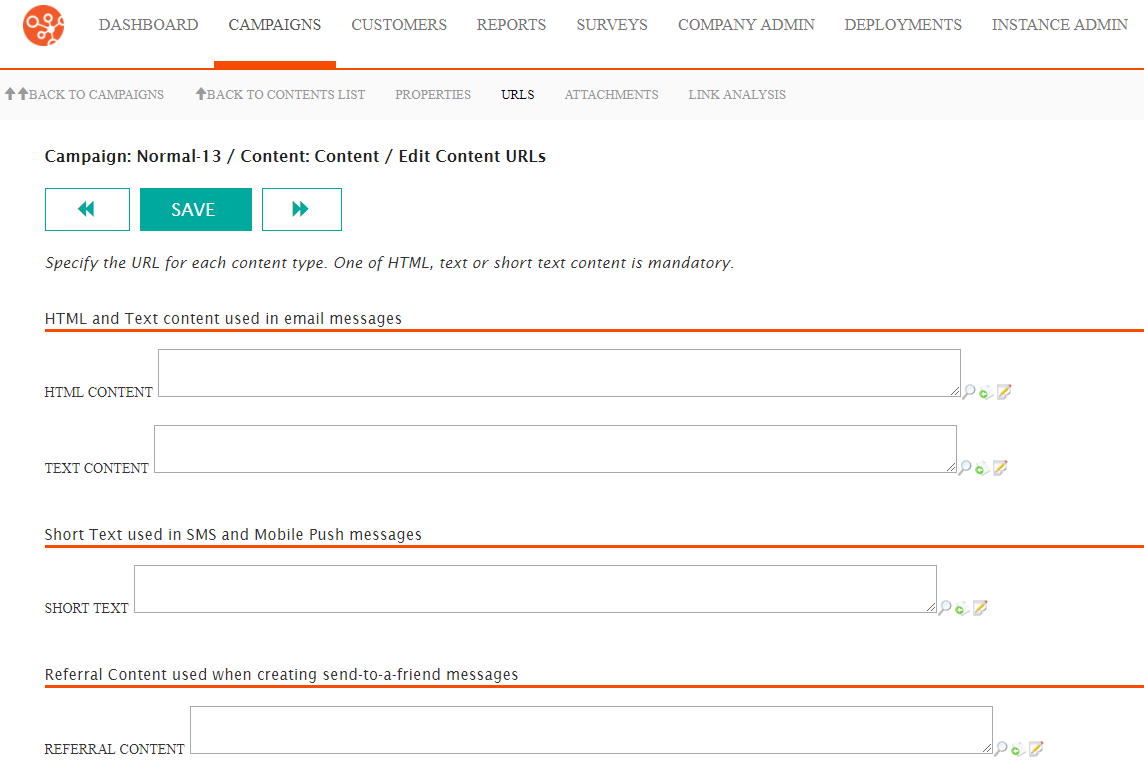Click the pencil edit icon for Referral Content
The width and height of the screenshot is (1144, 767).
pyautogui.click(x=1036, y=749)
